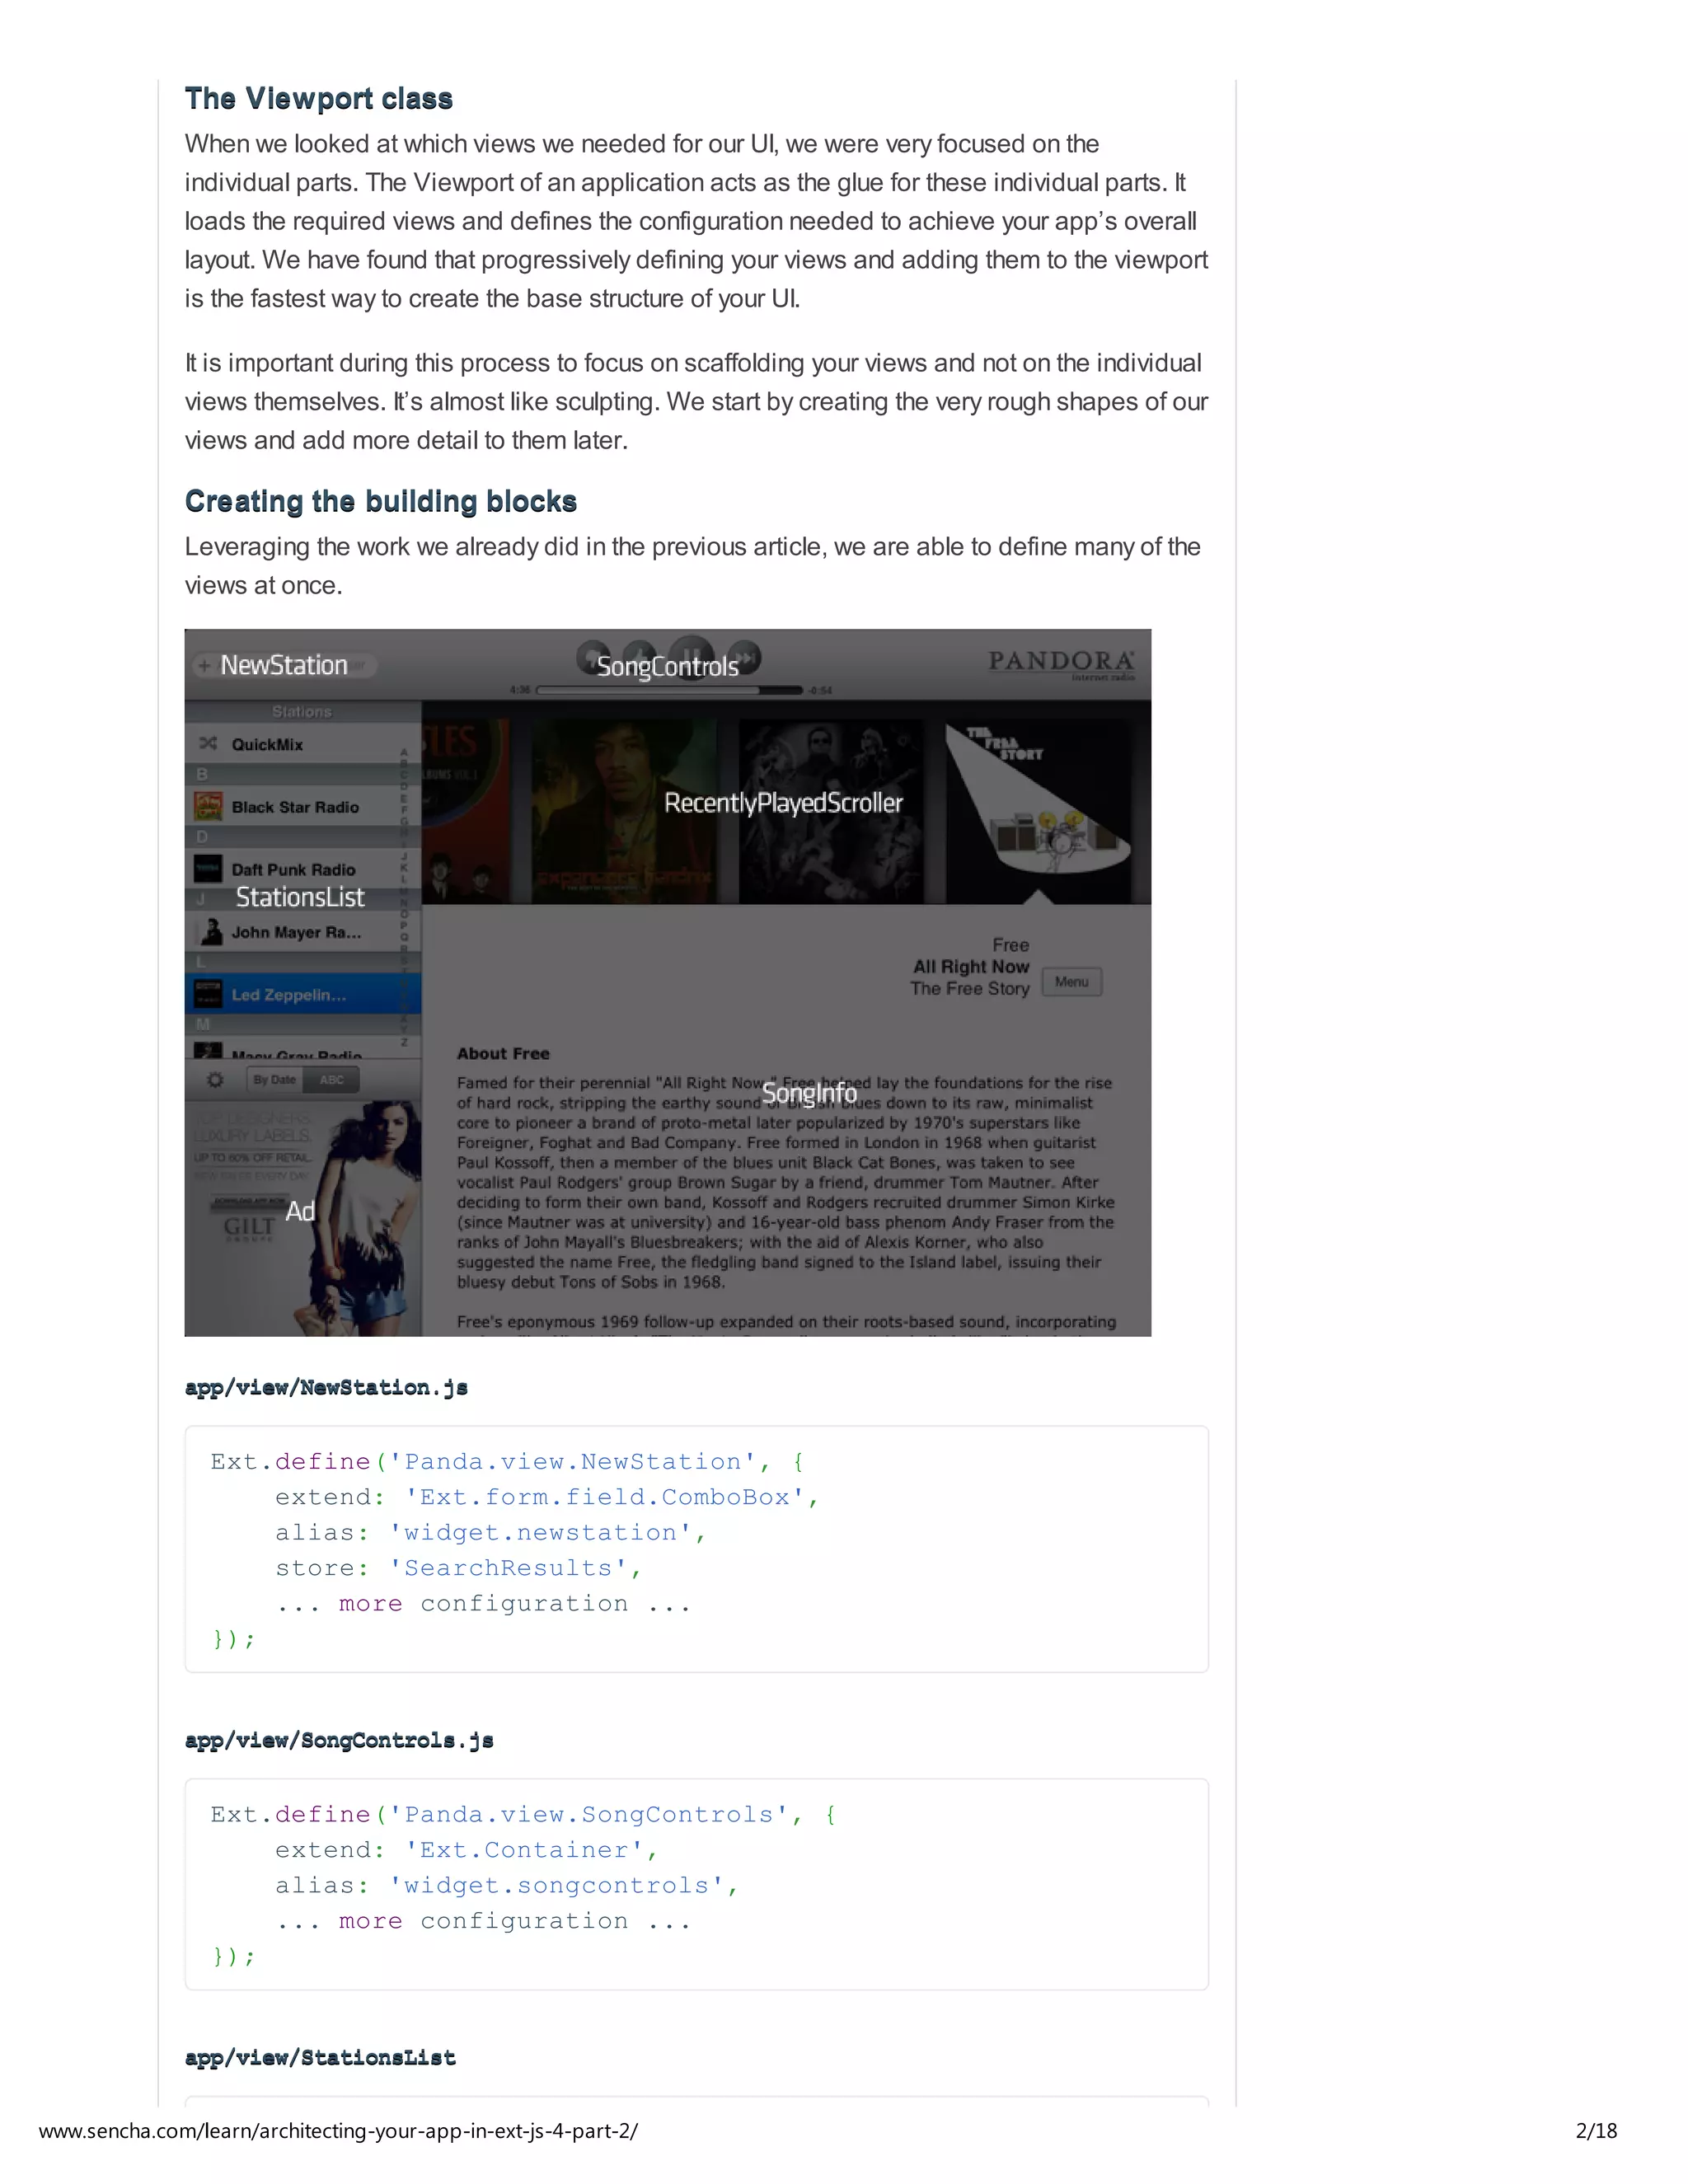Click the Menu button beside The Free Story

1072,982
